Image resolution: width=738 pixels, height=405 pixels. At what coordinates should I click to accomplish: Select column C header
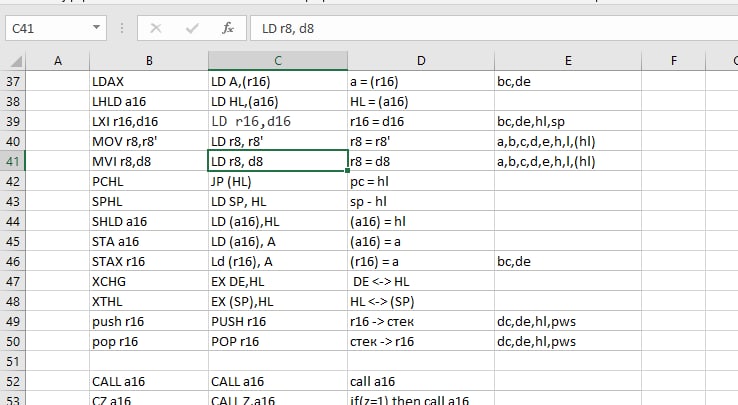[277, 61]
